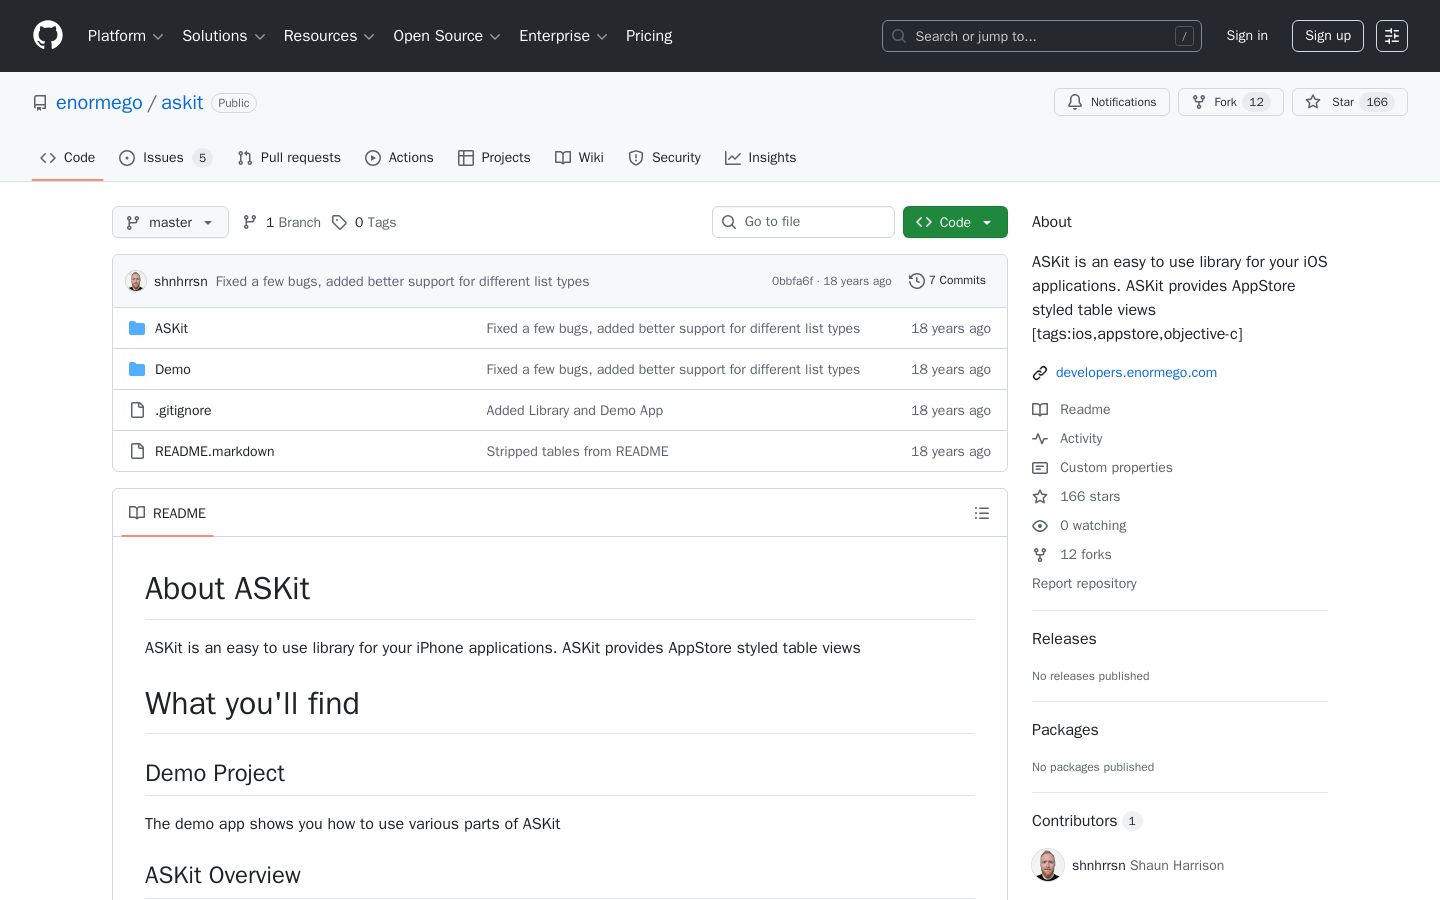Open the Projects tab

[x=494, y=158]
